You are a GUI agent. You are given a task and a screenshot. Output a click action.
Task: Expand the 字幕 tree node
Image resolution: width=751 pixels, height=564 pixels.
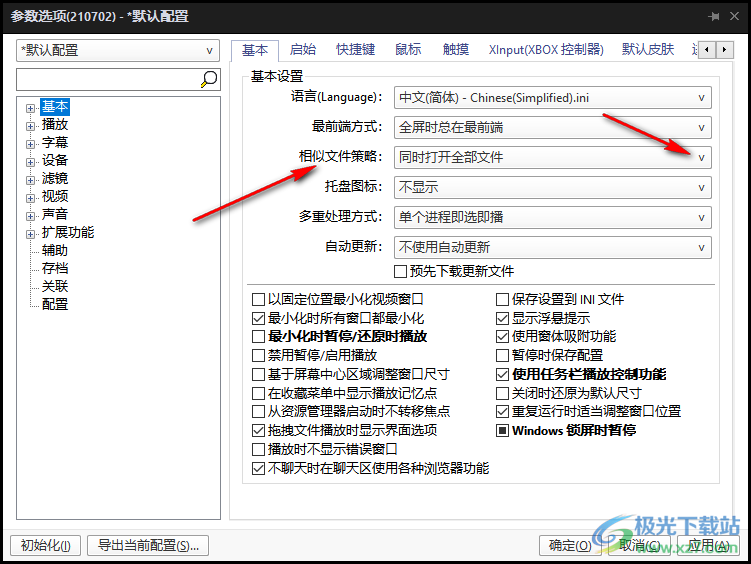tap(31, 145)
